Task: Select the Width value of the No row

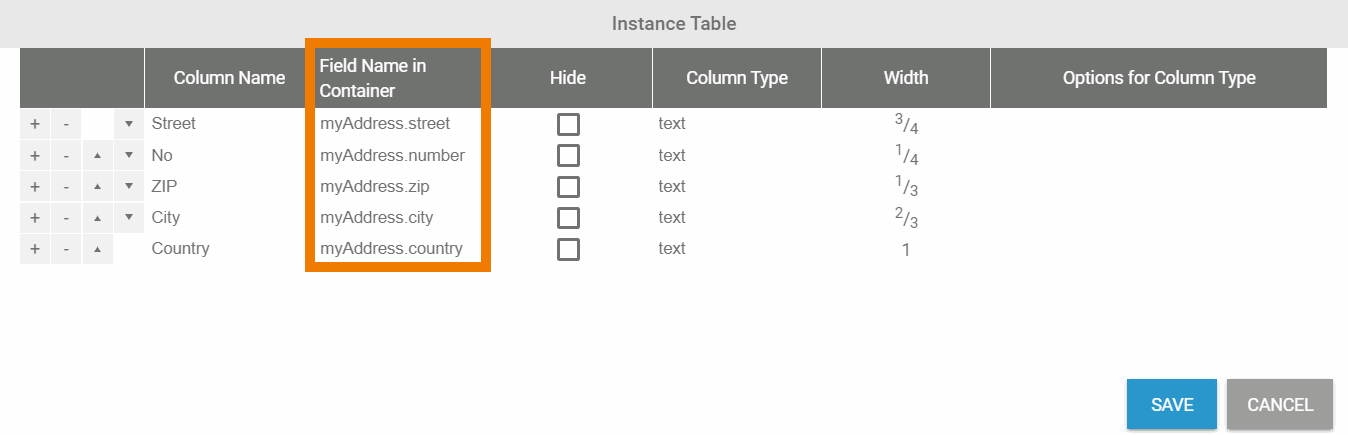Action: point(906,156)
